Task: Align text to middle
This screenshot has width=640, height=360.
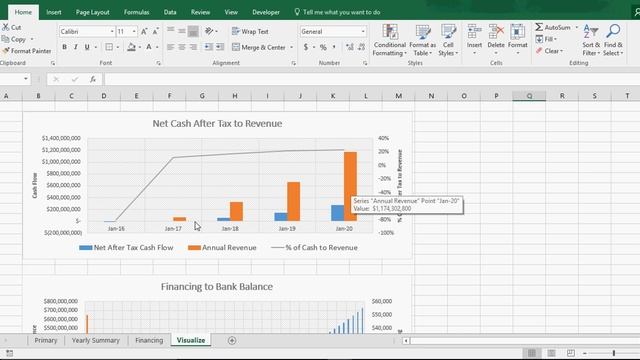Action: coord(182,31)
